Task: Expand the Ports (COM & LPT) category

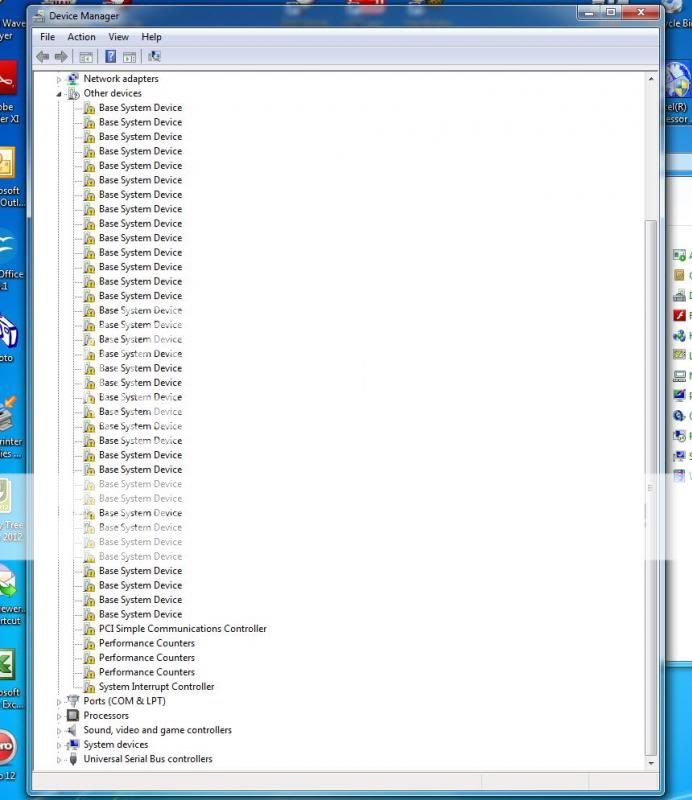Action: click(x=59, y=702)
